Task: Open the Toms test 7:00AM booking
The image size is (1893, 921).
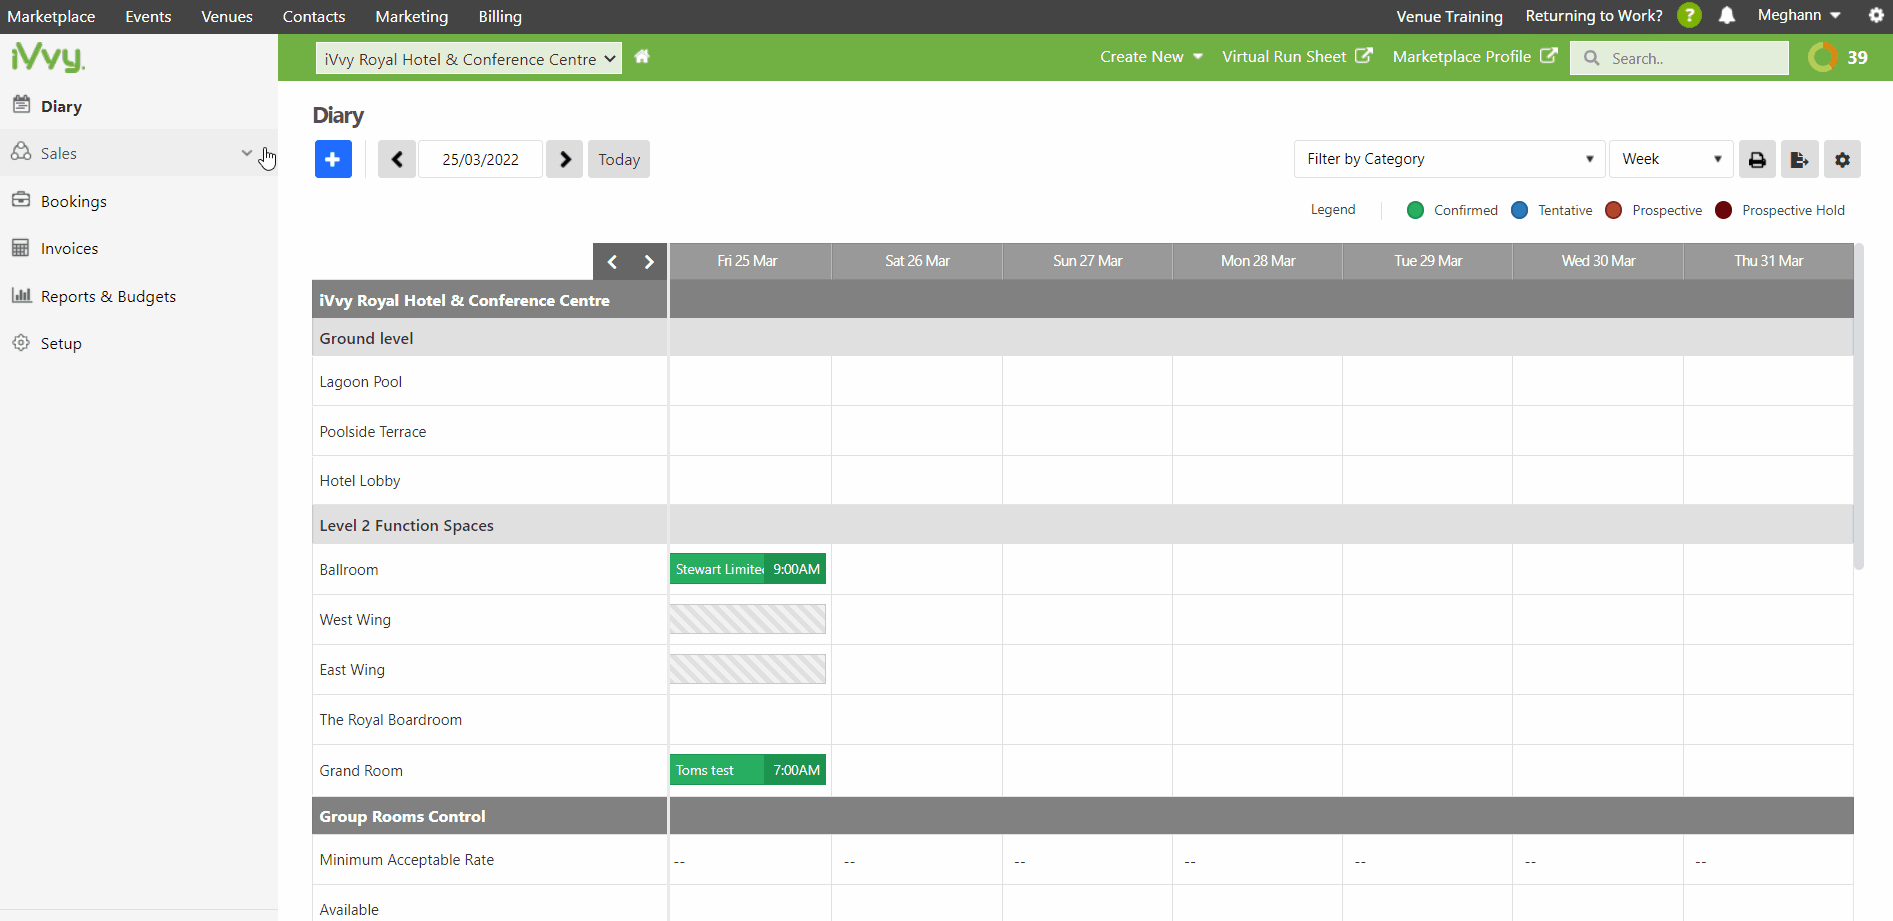Action: pos(748,770)
